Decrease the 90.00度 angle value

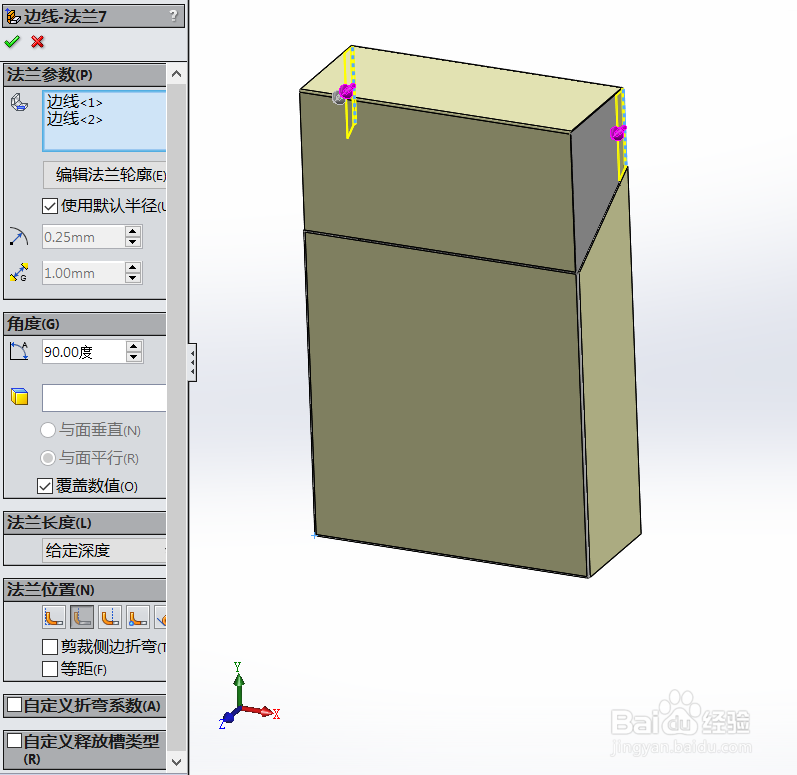point(134,357)
